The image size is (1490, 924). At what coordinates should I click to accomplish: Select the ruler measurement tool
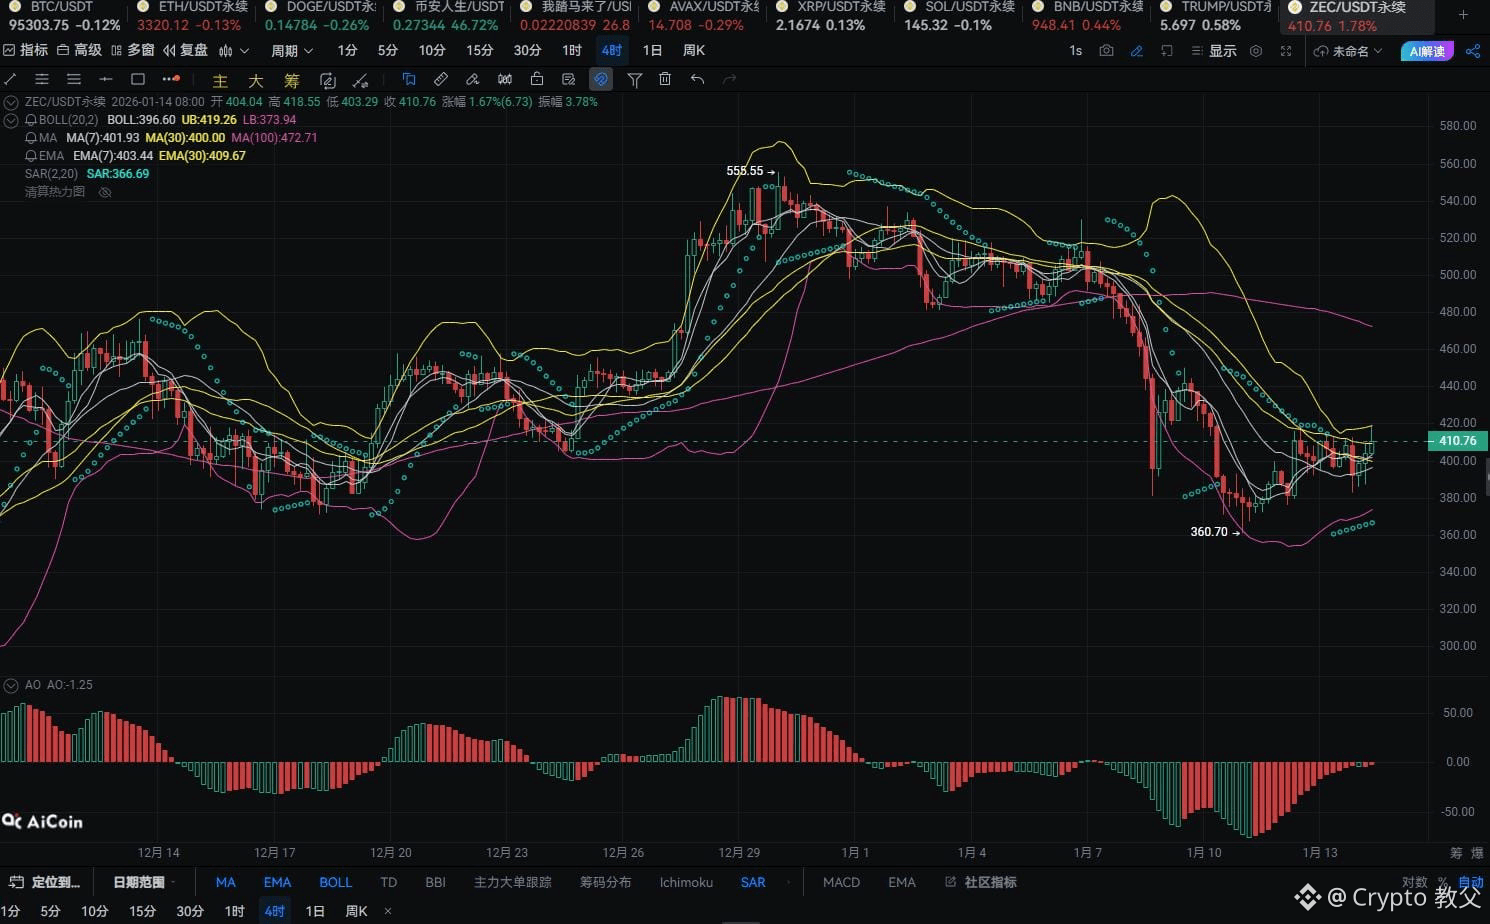441,79
